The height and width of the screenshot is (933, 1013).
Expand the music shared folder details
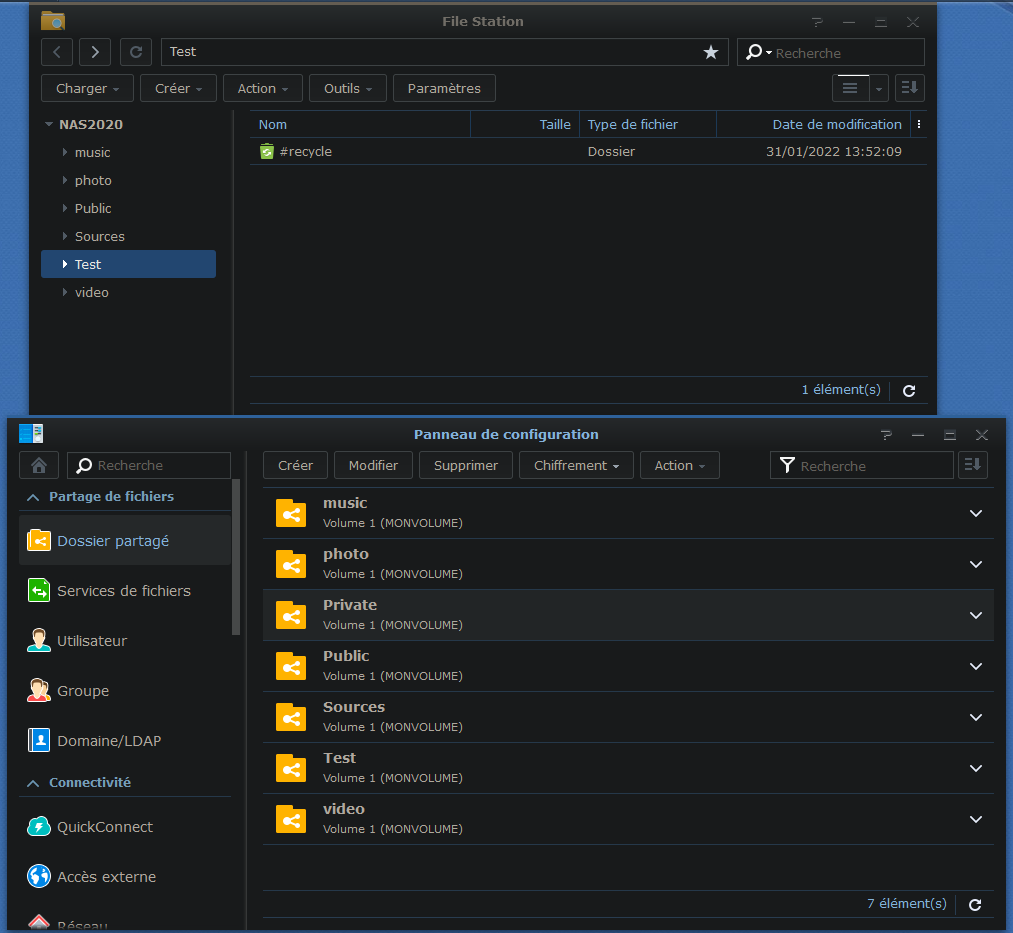[976, 513]
